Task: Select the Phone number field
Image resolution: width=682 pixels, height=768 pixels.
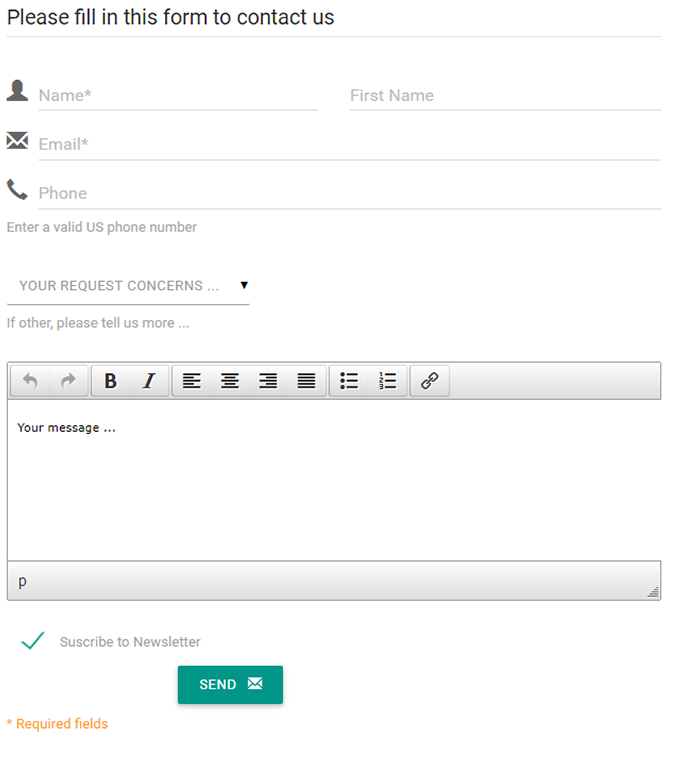Action: click(x=349, y=194)
